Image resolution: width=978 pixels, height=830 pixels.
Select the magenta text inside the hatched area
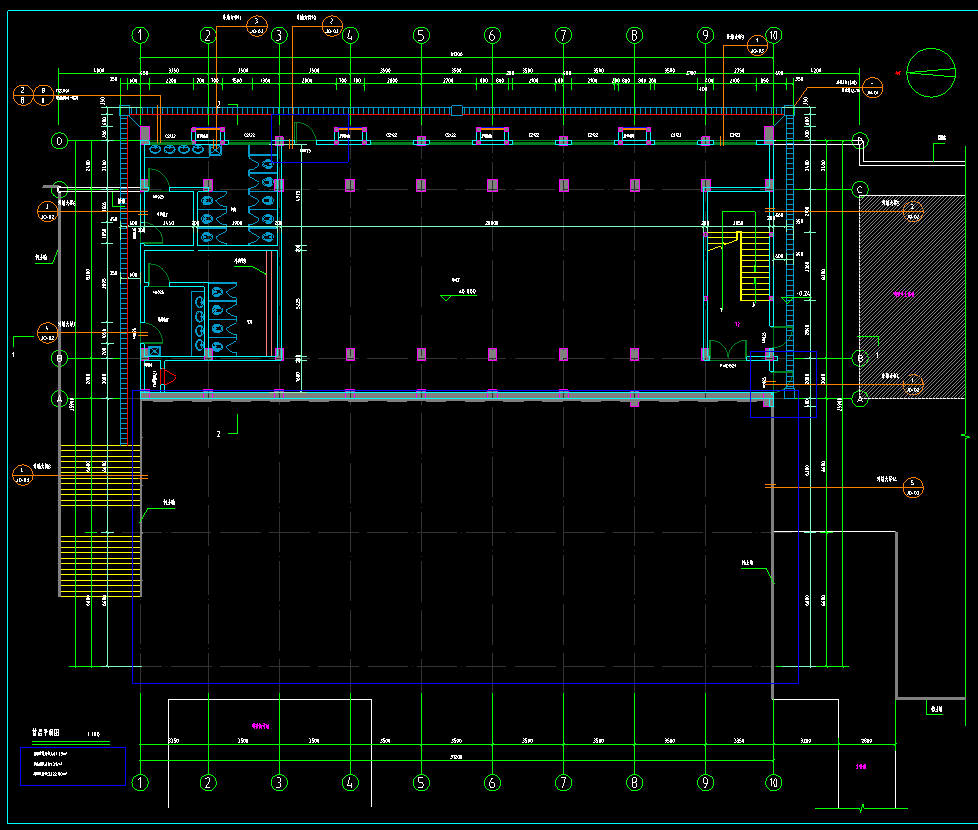pyautogui.click(x=904, y=295)
